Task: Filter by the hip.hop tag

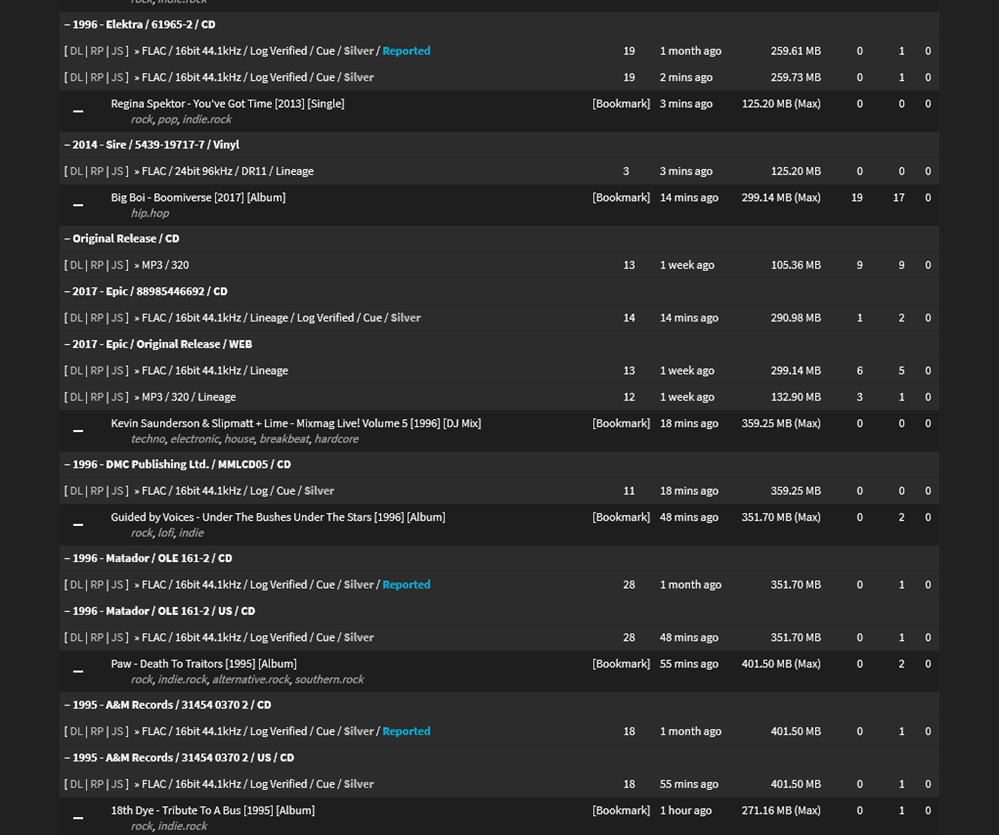Action: (150, 213)
